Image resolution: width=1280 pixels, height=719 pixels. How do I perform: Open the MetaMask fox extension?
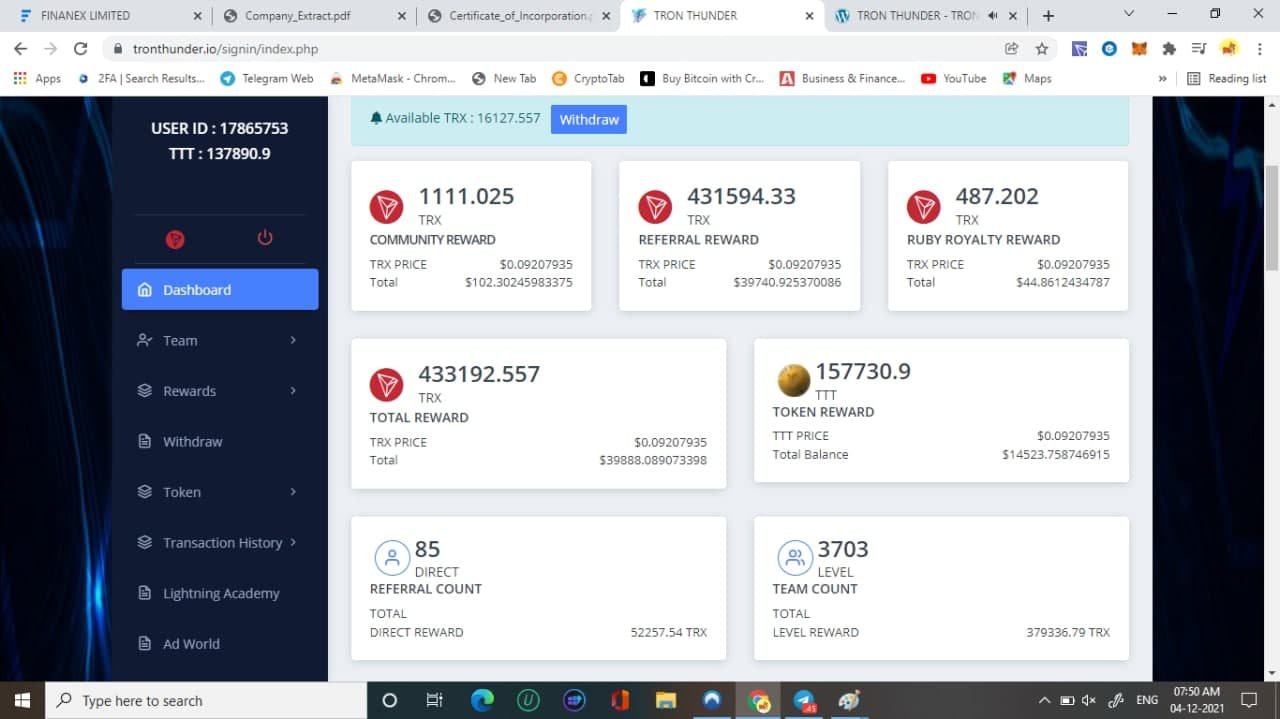coord(1138,48)
